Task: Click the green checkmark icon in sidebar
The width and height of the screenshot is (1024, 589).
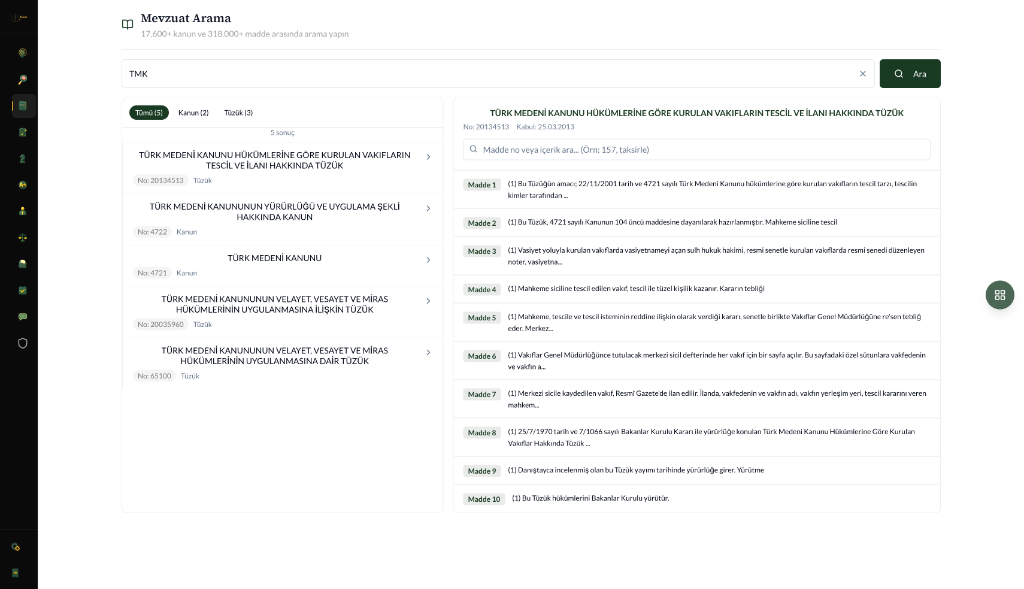Action: (x=23, y=290)
